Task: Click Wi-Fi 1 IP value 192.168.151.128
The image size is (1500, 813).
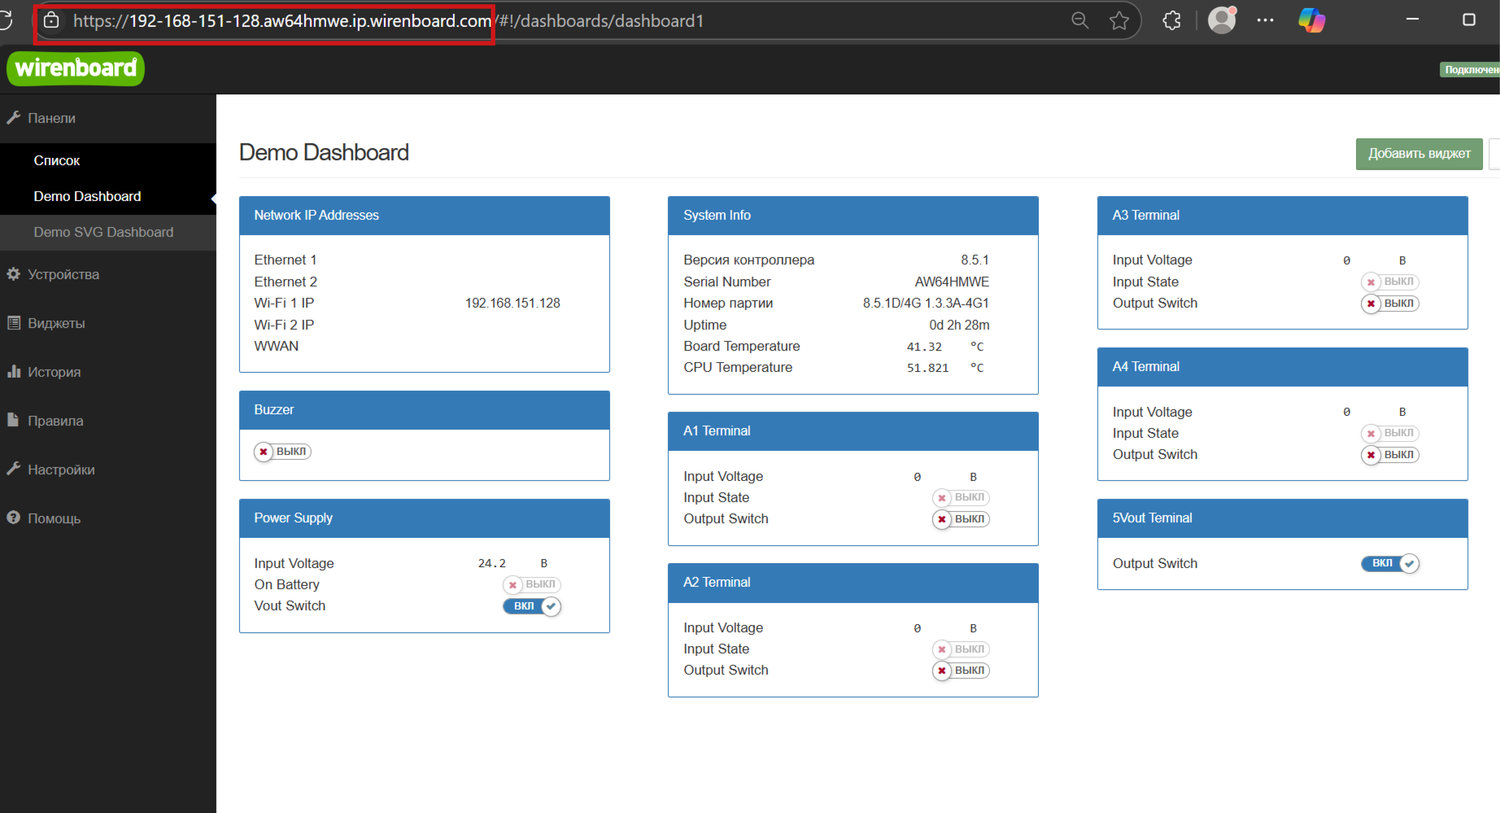Action: (x=512, y=303)
